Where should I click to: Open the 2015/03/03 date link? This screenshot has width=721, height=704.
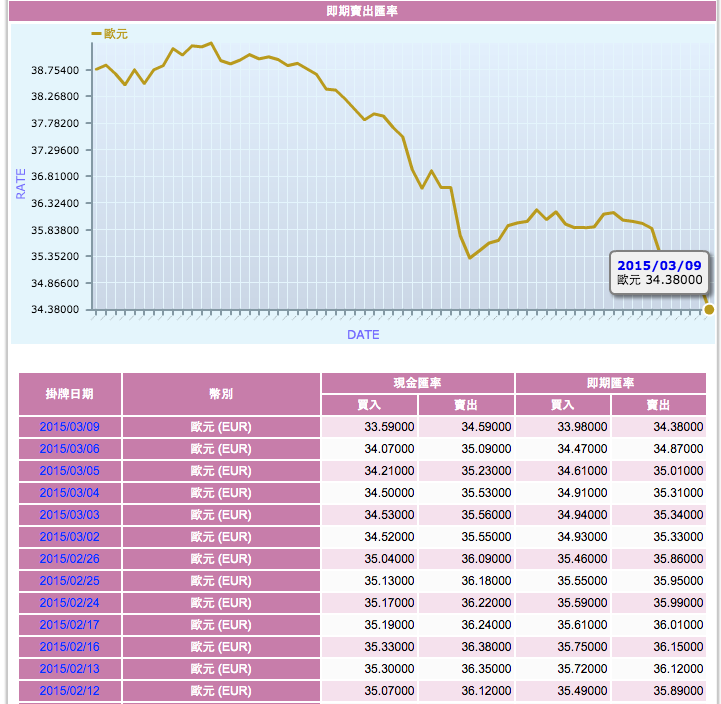[x=69, y=515]
